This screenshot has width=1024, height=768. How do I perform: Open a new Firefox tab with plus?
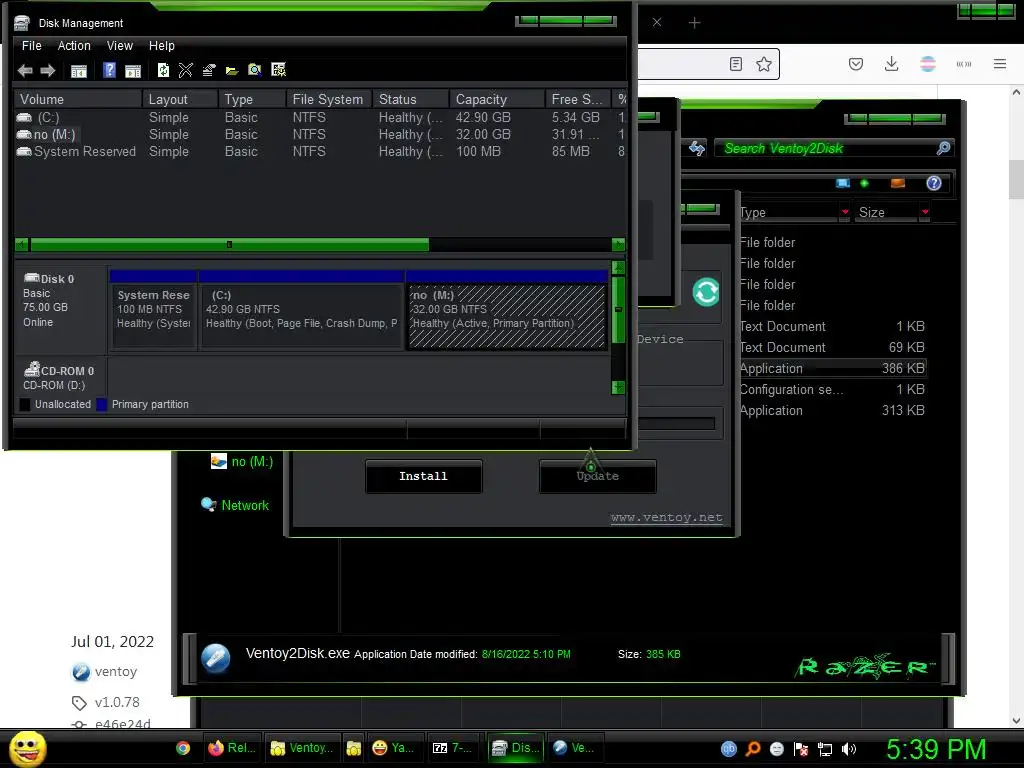(694, 23)
